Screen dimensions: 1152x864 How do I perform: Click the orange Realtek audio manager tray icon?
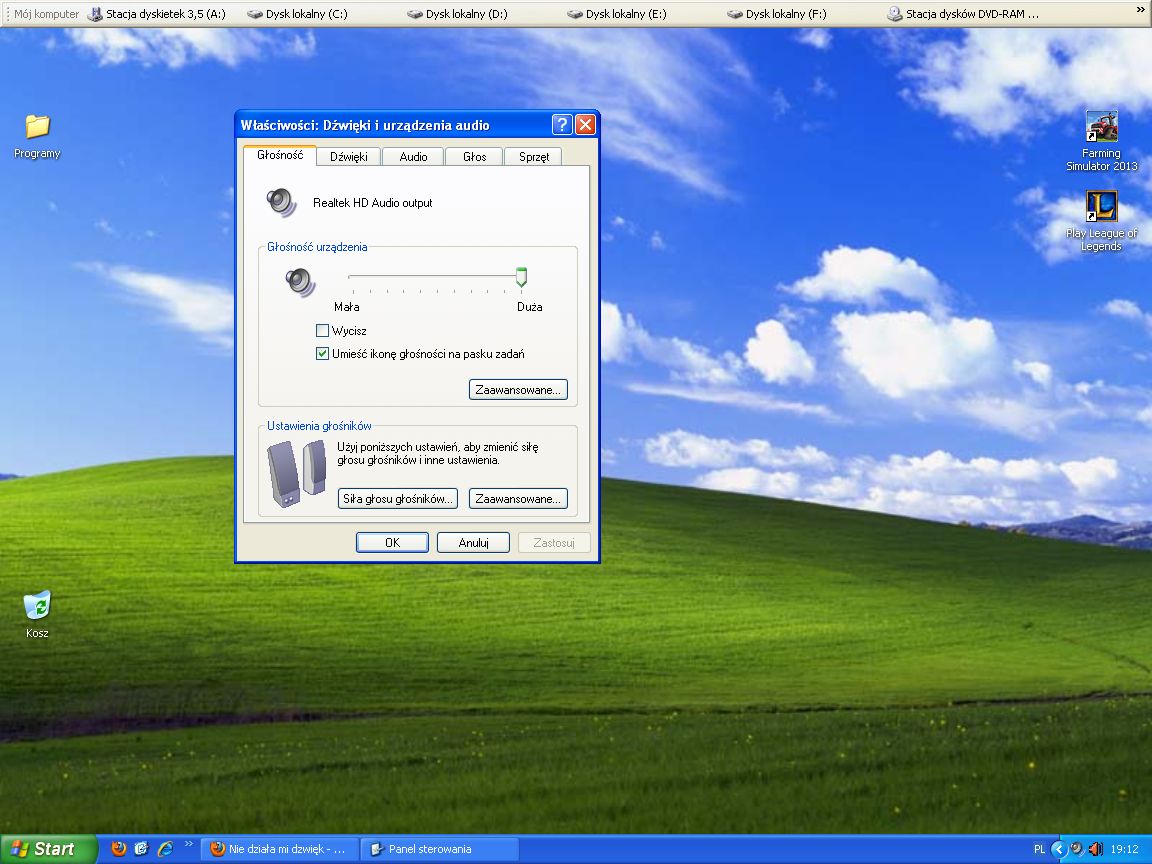point(1095,849)
